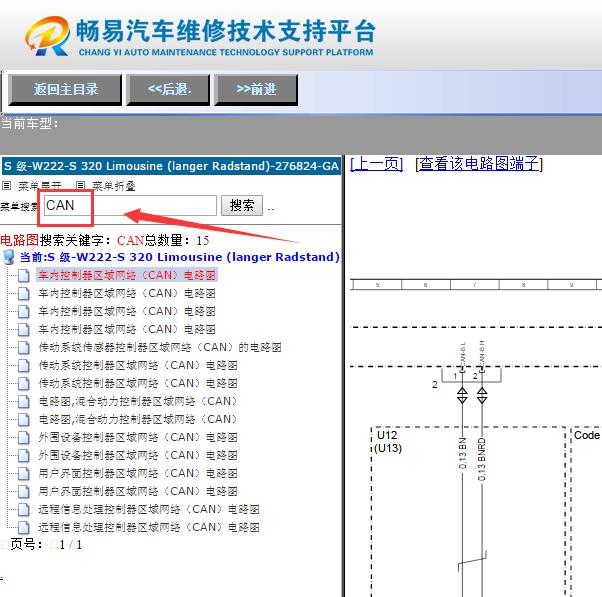Collapse all menus with the 菜单折叠 icon
Image resolution: width=602 pixels, height=597 pixels.
coord(80,186)
